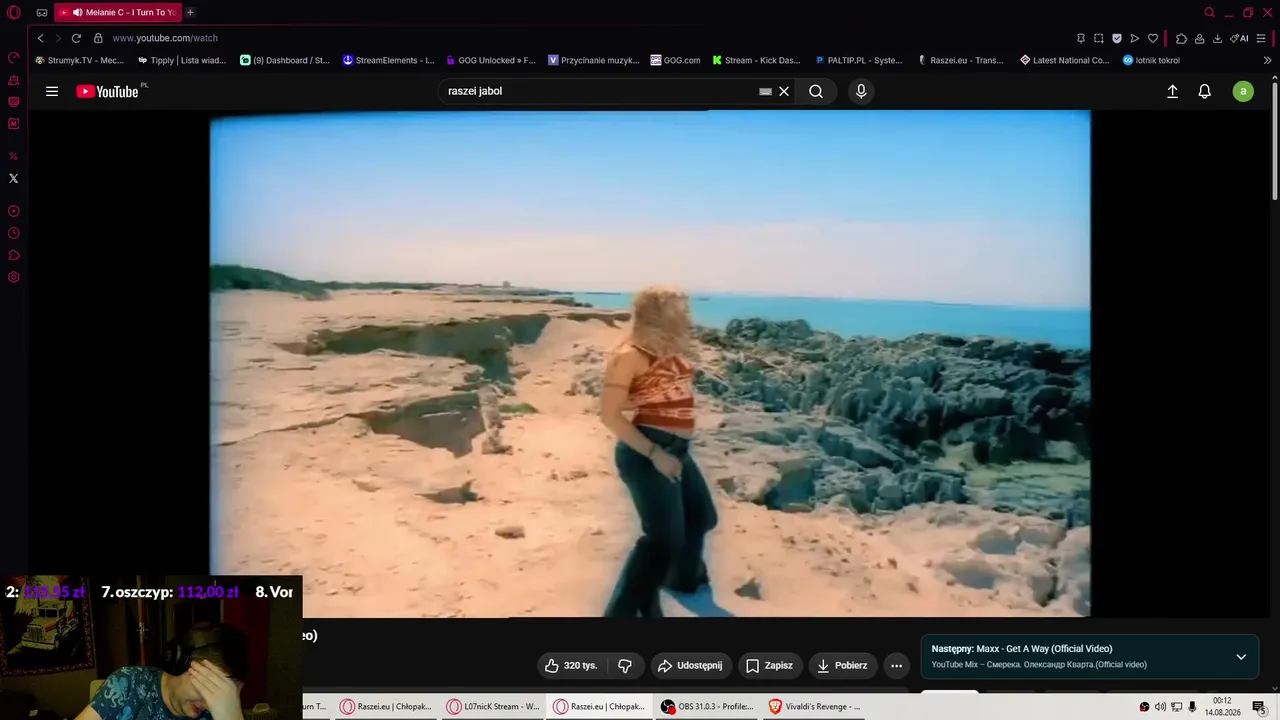Screen dimensions: 1280x720
Task: Open the YouTube create upload icon
Action: tap(1173, 91)
